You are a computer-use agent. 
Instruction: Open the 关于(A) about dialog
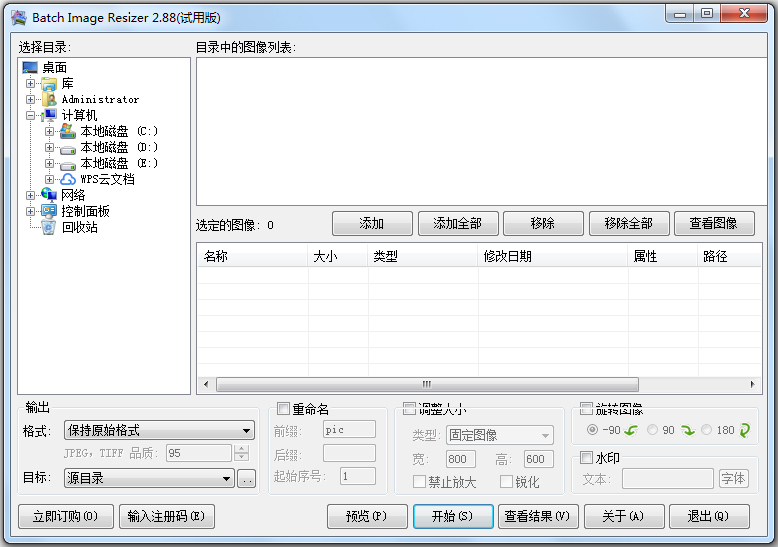[624, 517]
